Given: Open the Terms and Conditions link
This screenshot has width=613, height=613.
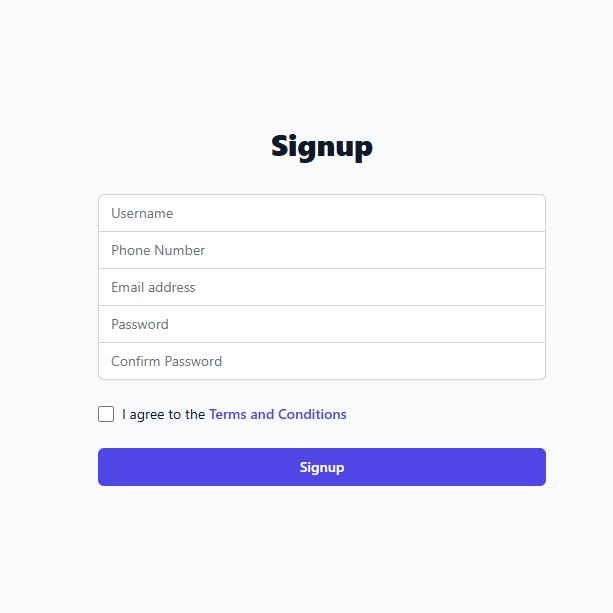Looking at the screenshot, I should tap(278, 414).
